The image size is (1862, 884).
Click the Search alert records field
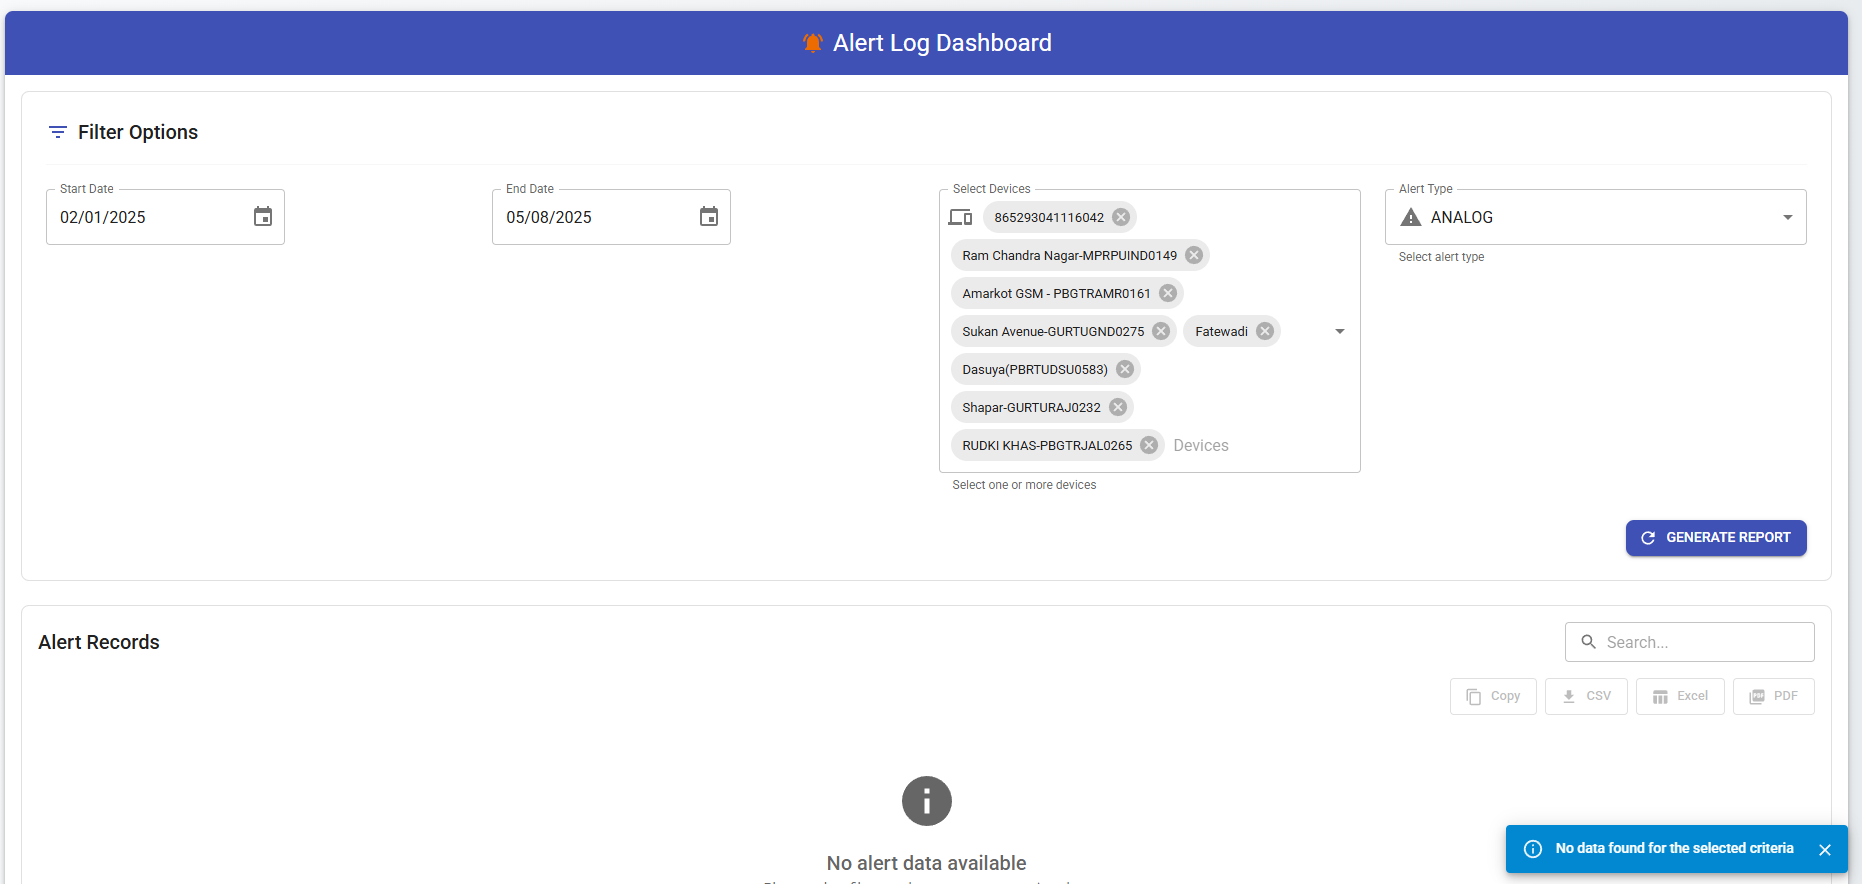point(1690,642)
